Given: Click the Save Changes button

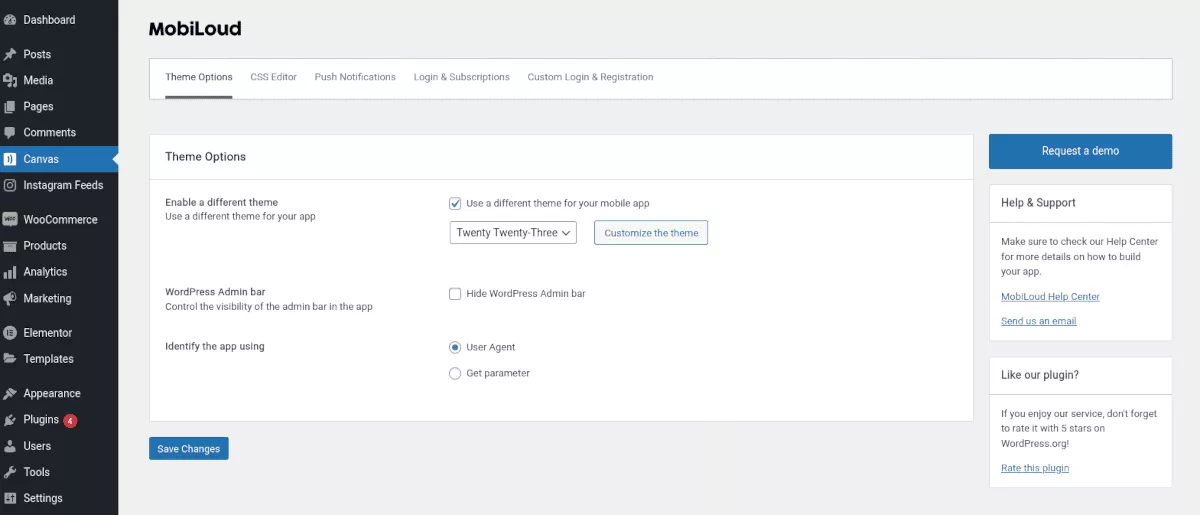Looking at the screenshot, I should pyautogui.click(x=189, y=449).
